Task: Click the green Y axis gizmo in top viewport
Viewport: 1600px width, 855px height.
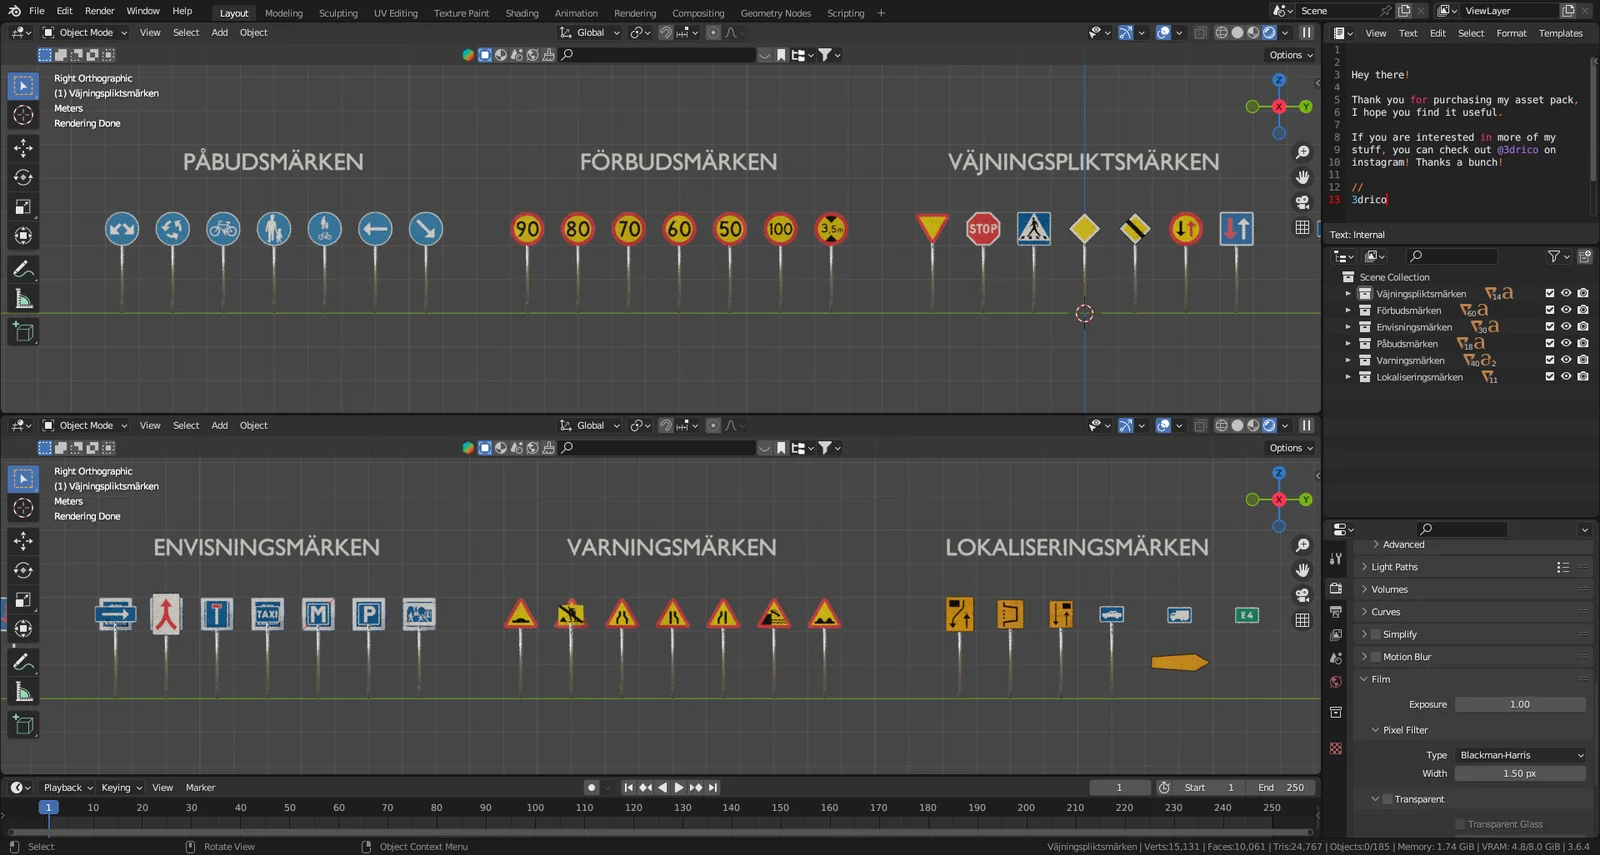Action: (x=1306, y=107)
